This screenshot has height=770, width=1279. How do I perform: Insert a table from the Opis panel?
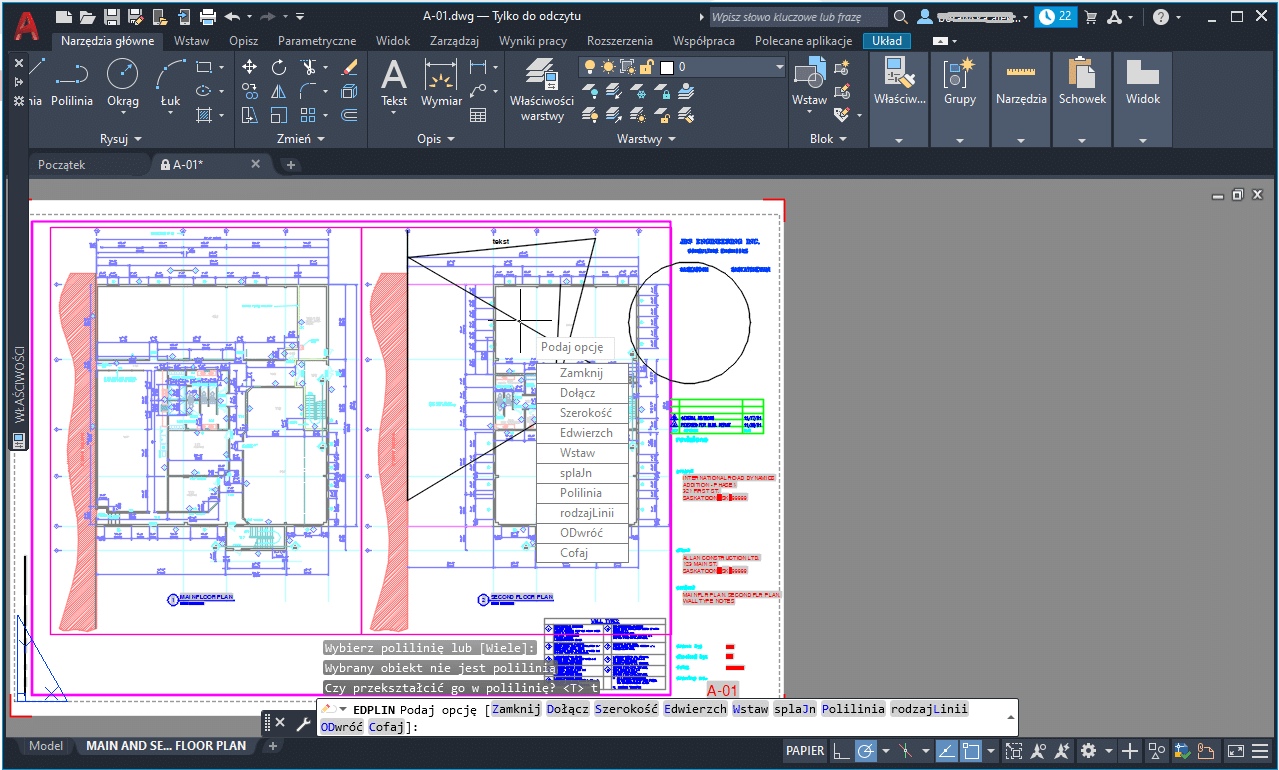tap(478, 115)
